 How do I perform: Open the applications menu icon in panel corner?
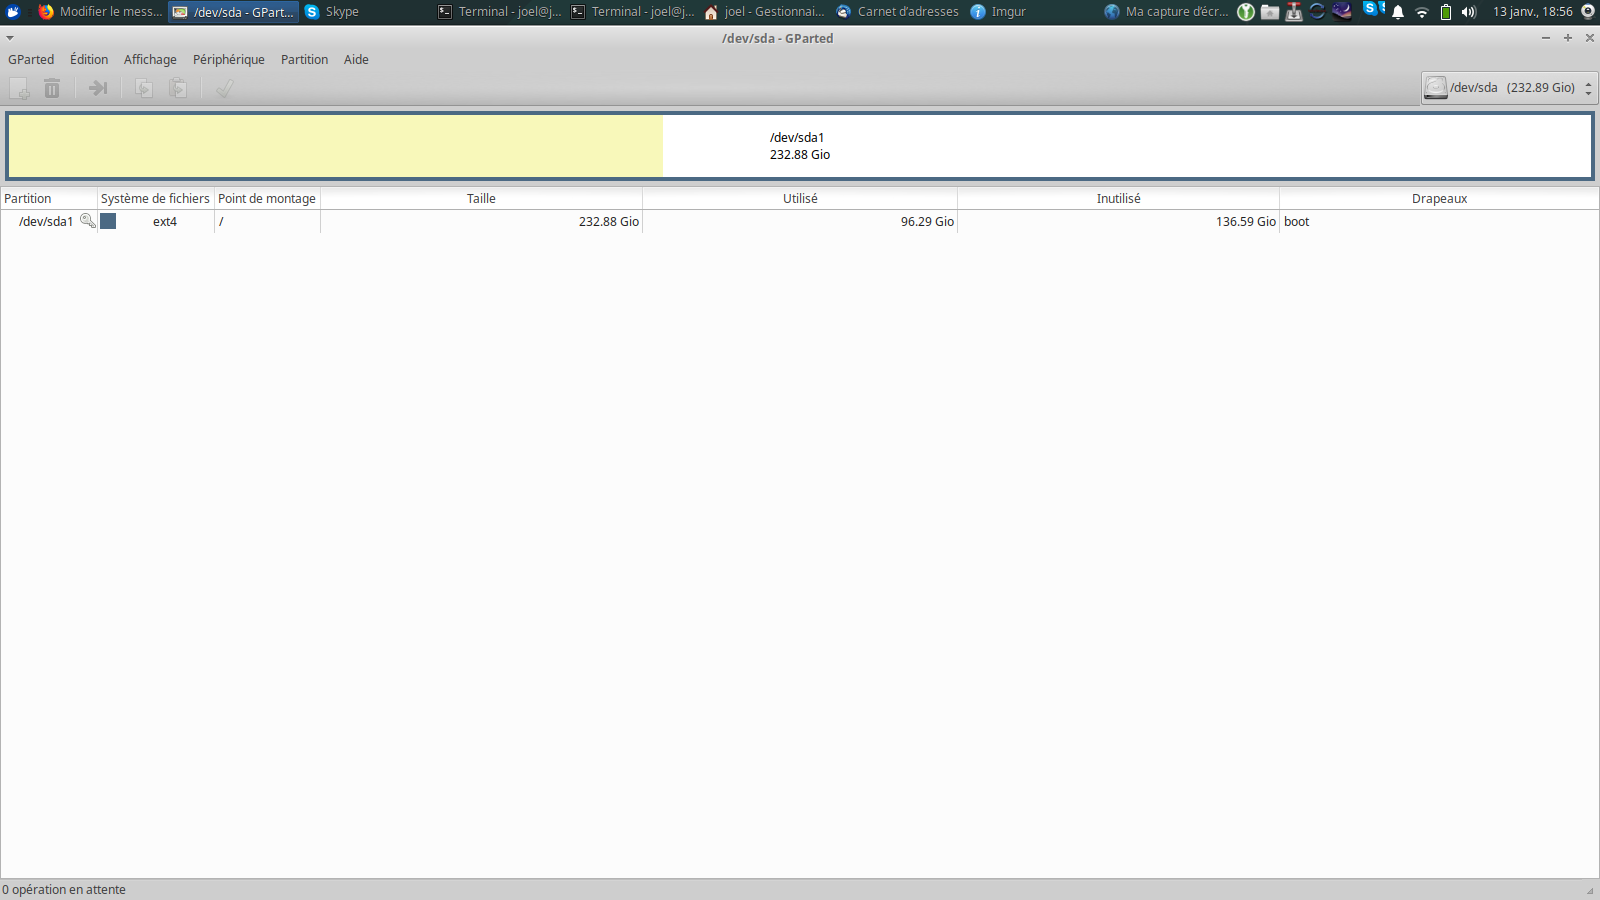point(14,12)
